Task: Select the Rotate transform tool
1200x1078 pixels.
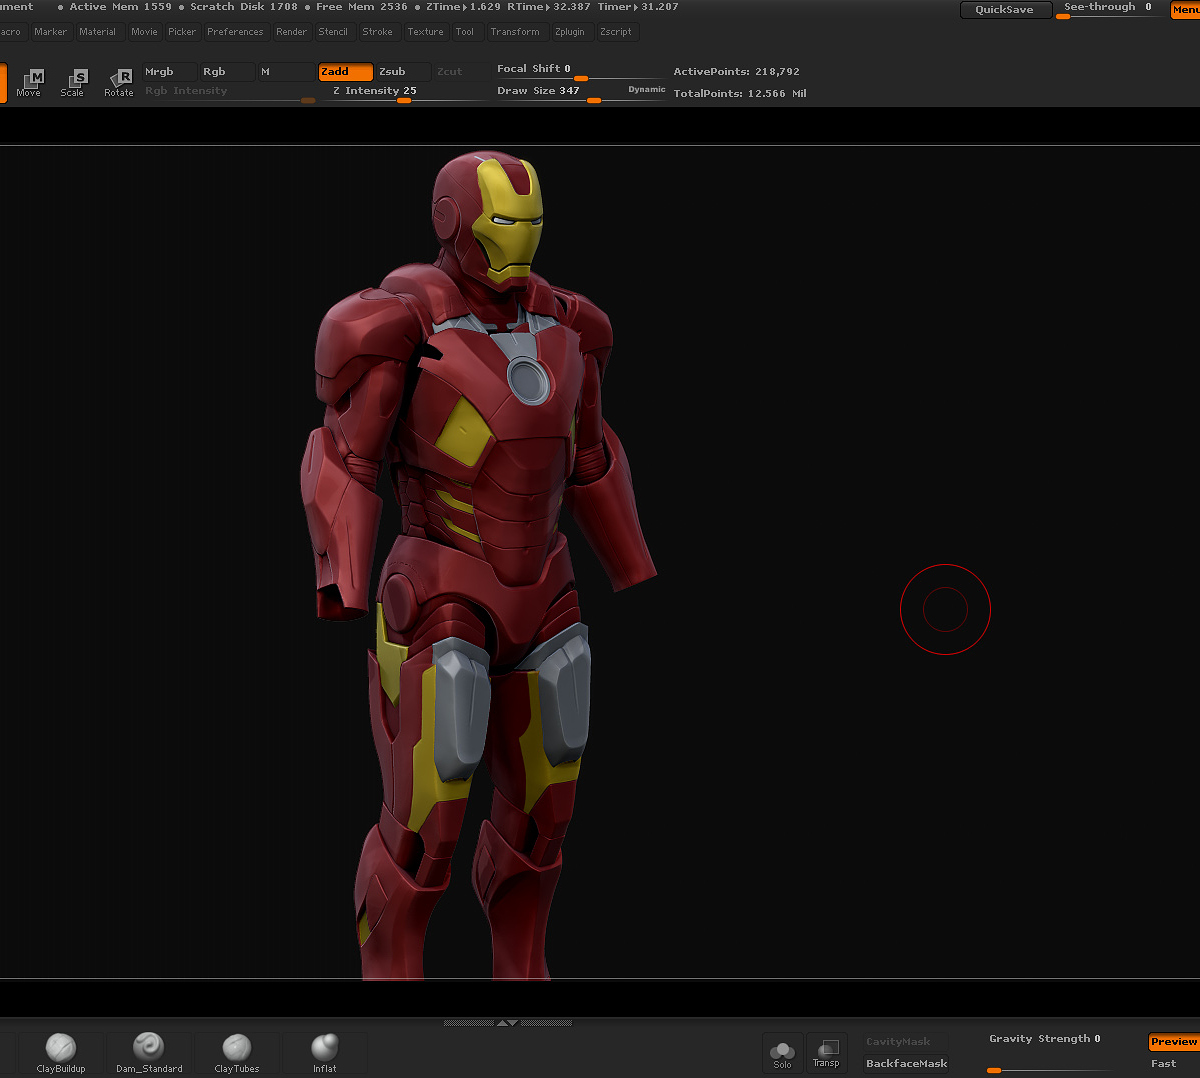Action: click(x=119, y=83)
